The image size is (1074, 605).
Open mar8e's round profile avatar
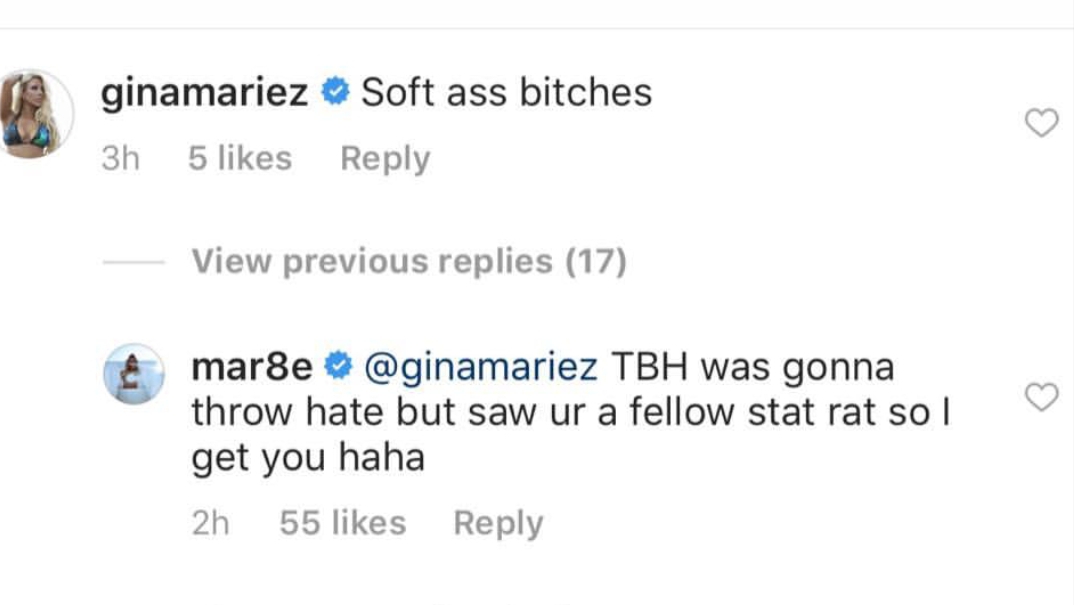(x=134, y=374)
